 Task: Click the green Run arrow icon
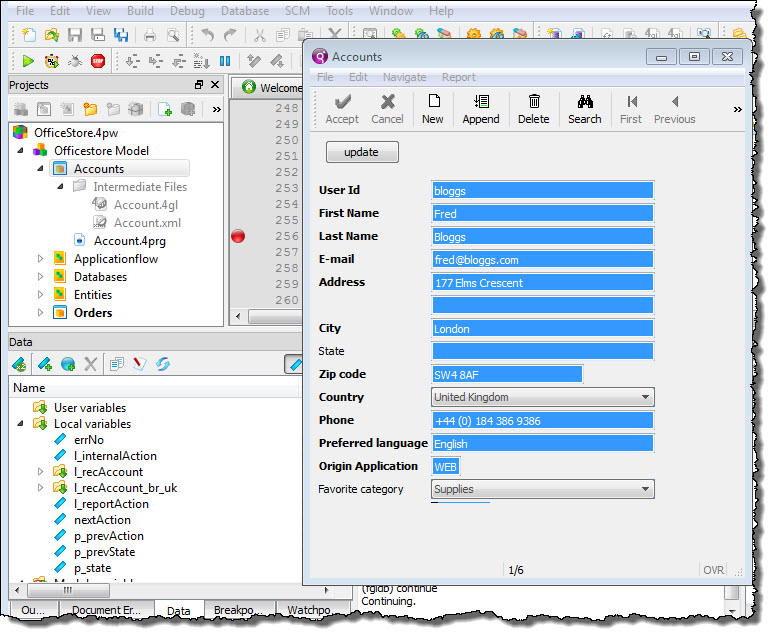tap(28, 61)
